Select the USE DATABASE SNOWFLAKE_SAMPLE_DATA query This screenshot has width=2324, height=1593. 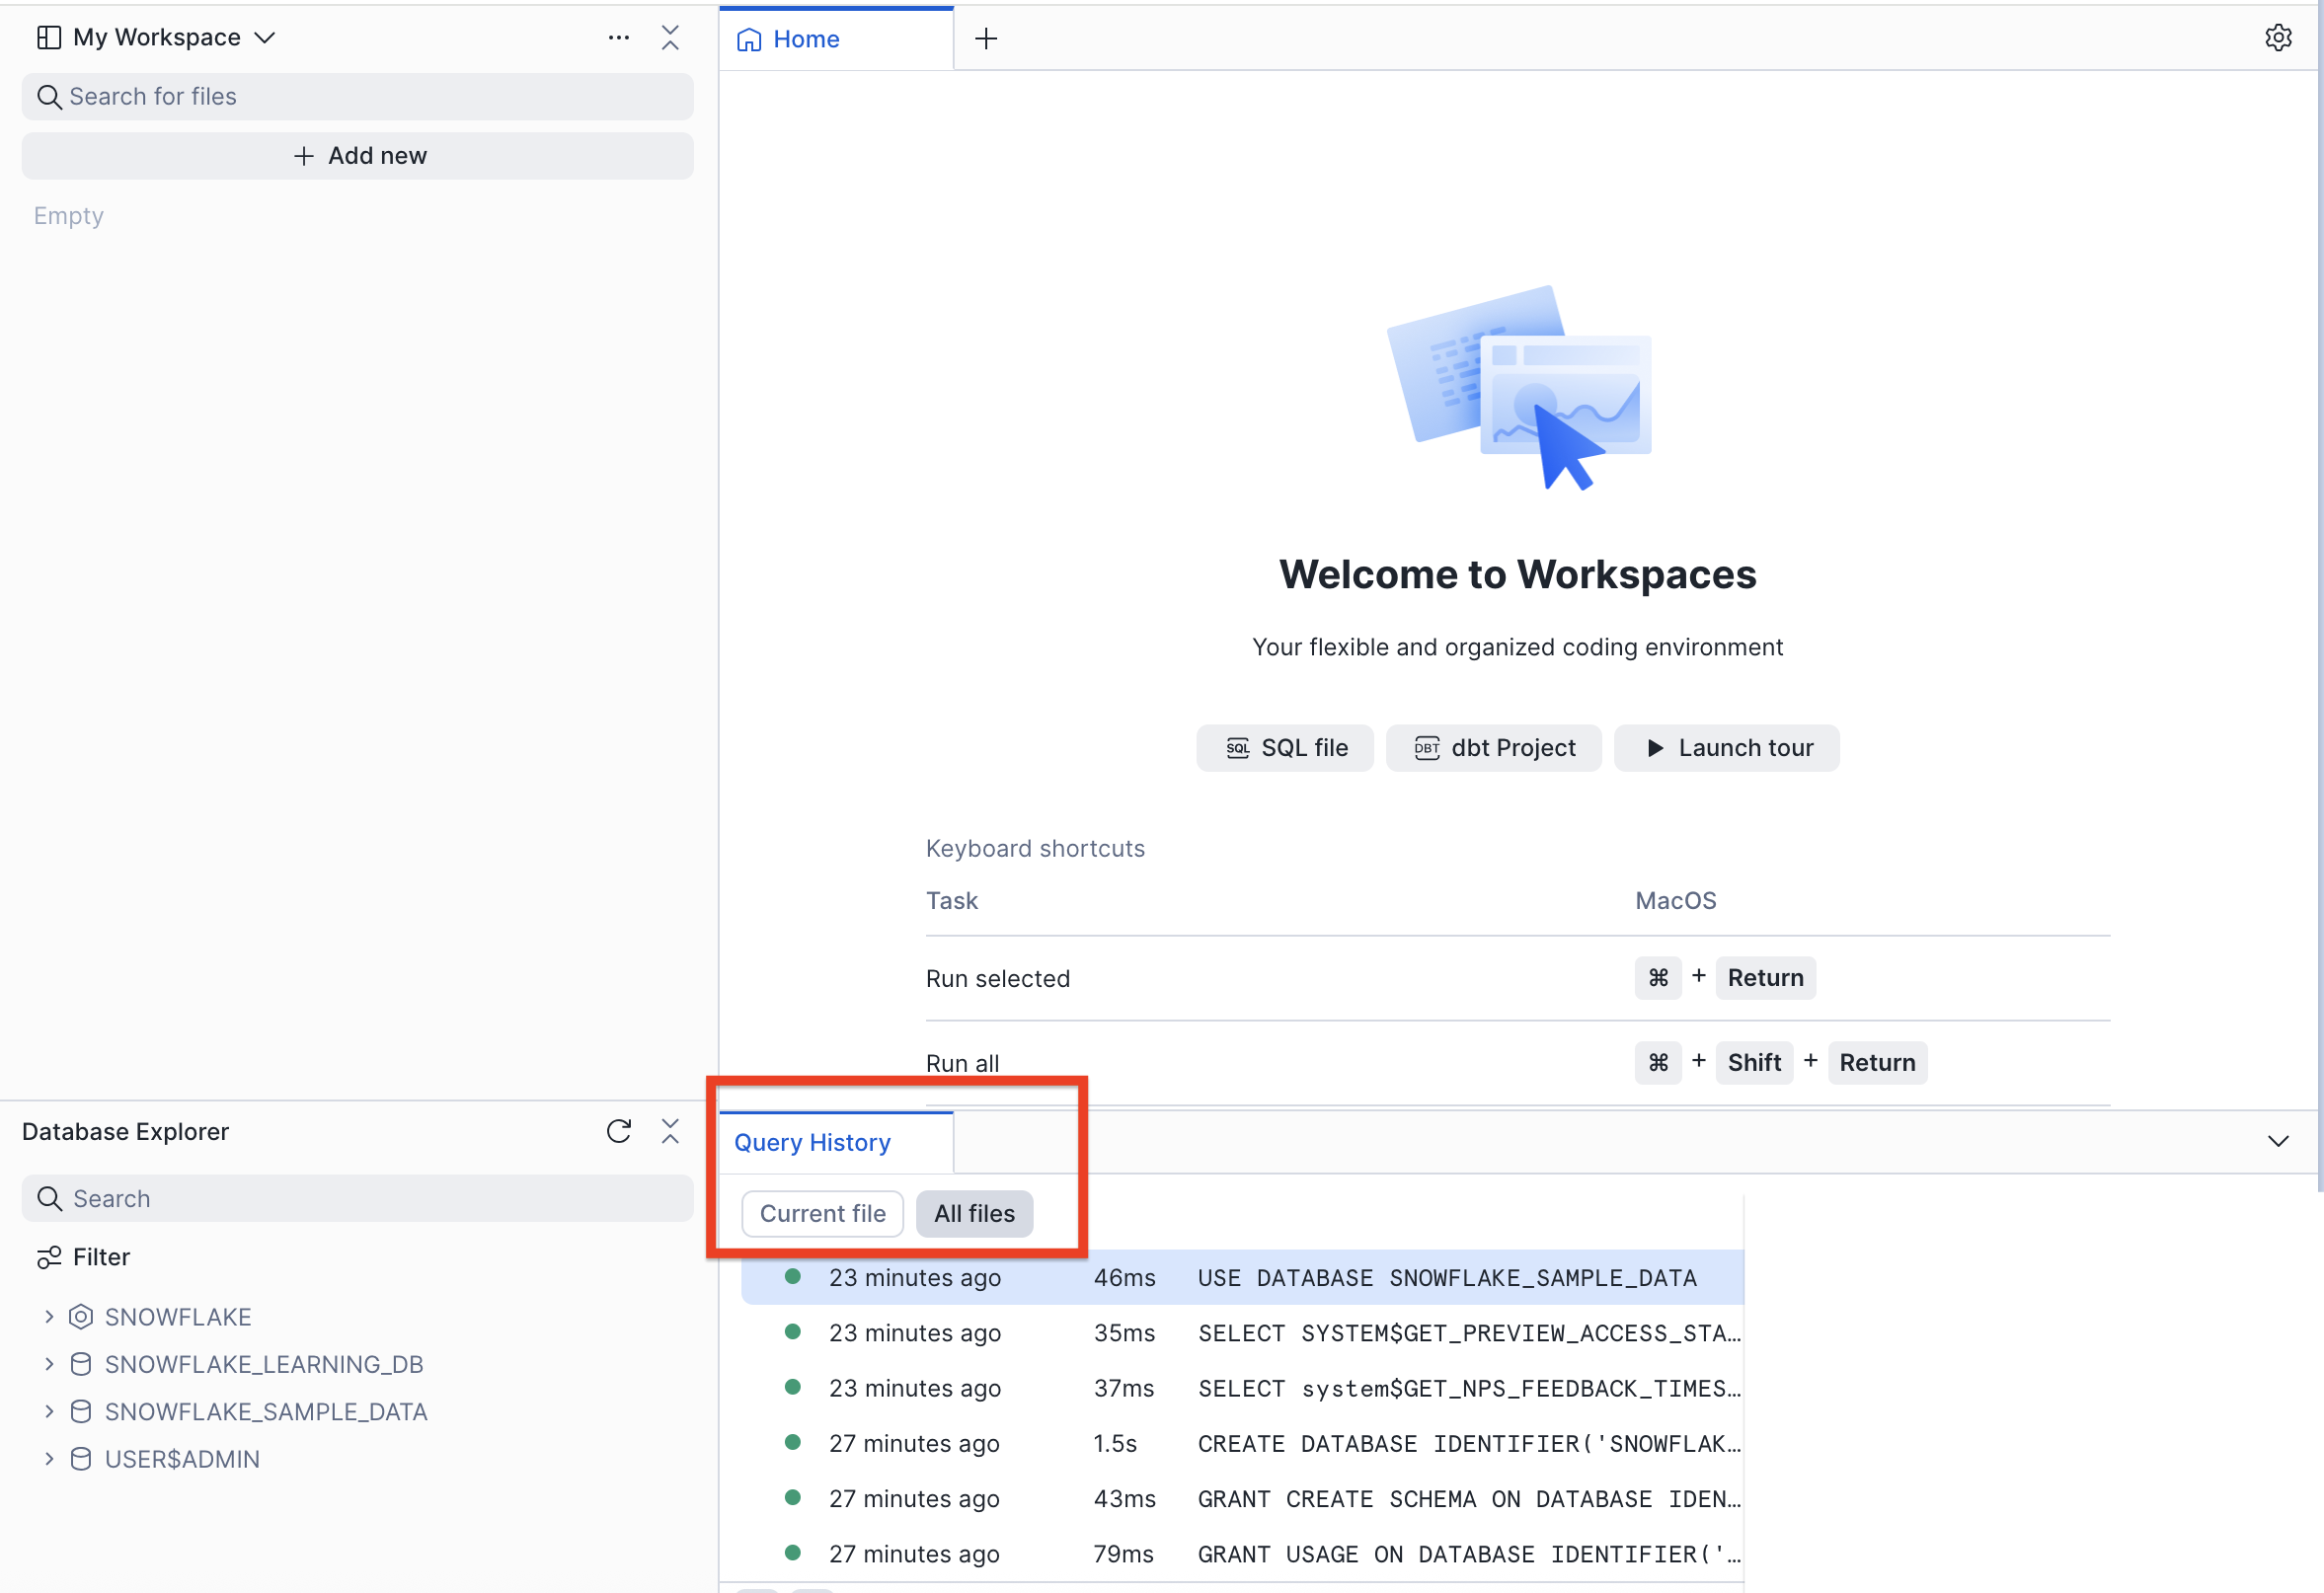[1242, 1277]
